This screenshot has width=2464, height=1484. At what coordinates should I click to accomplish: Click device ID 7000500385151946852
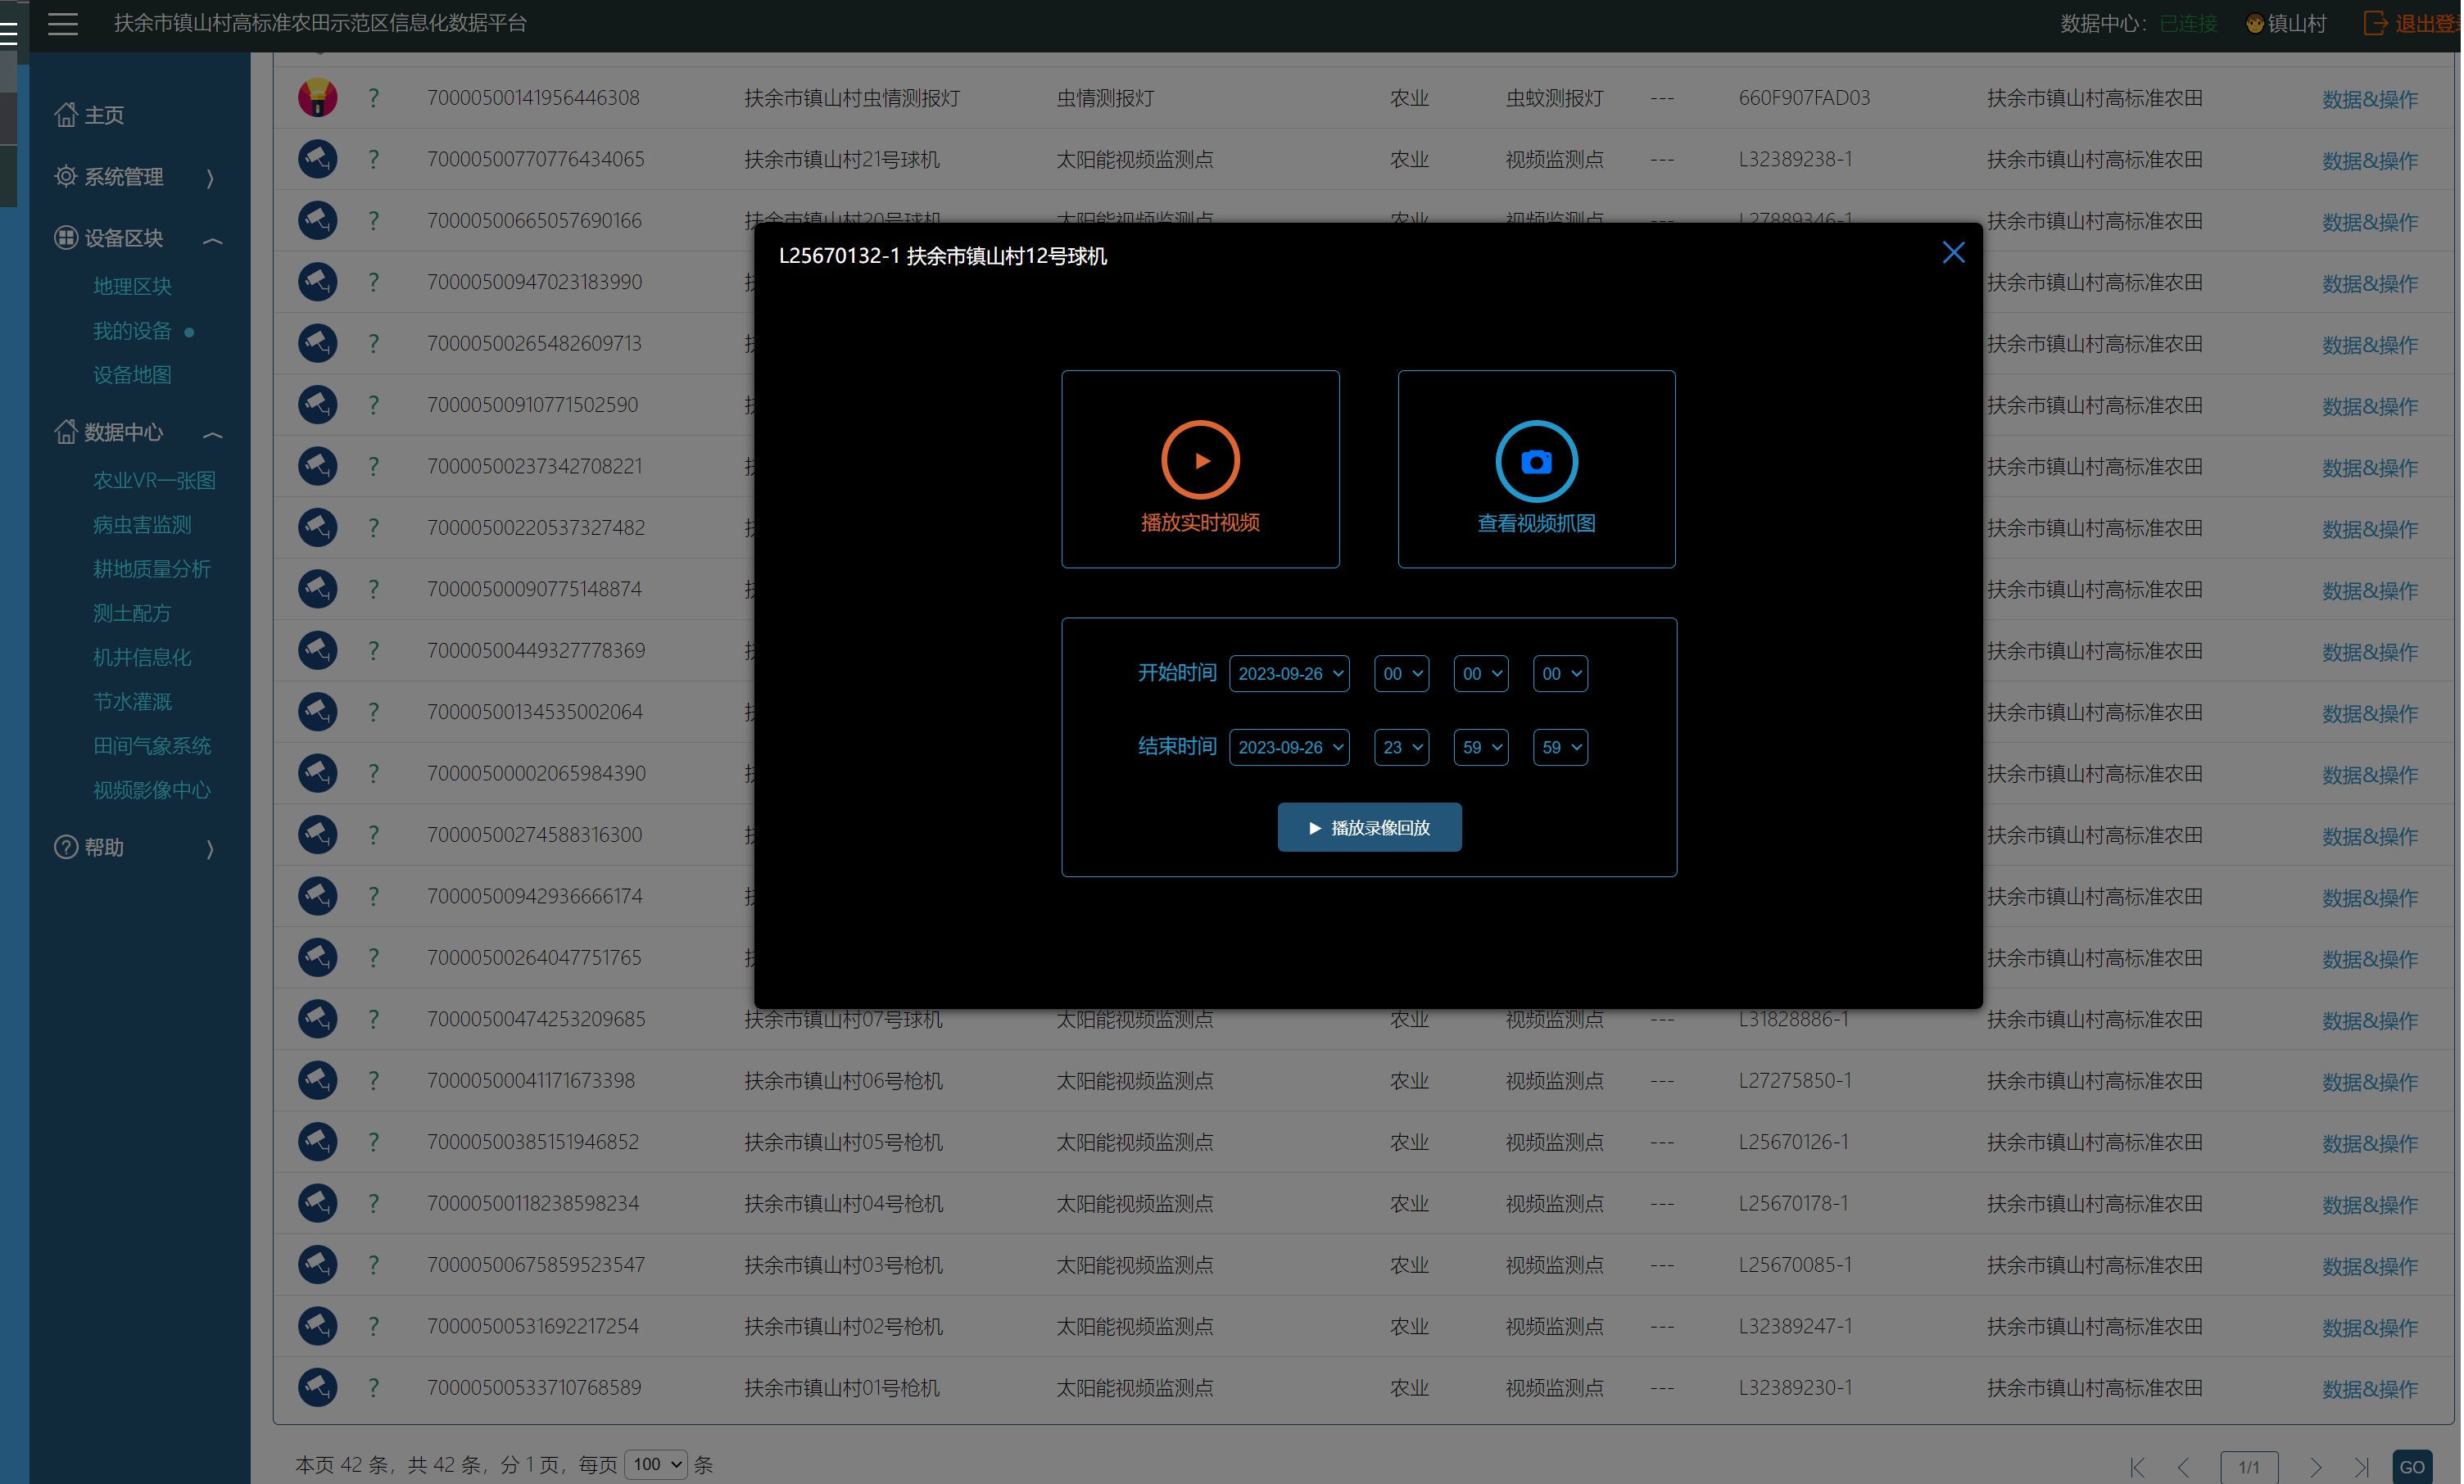point(533,1142)
